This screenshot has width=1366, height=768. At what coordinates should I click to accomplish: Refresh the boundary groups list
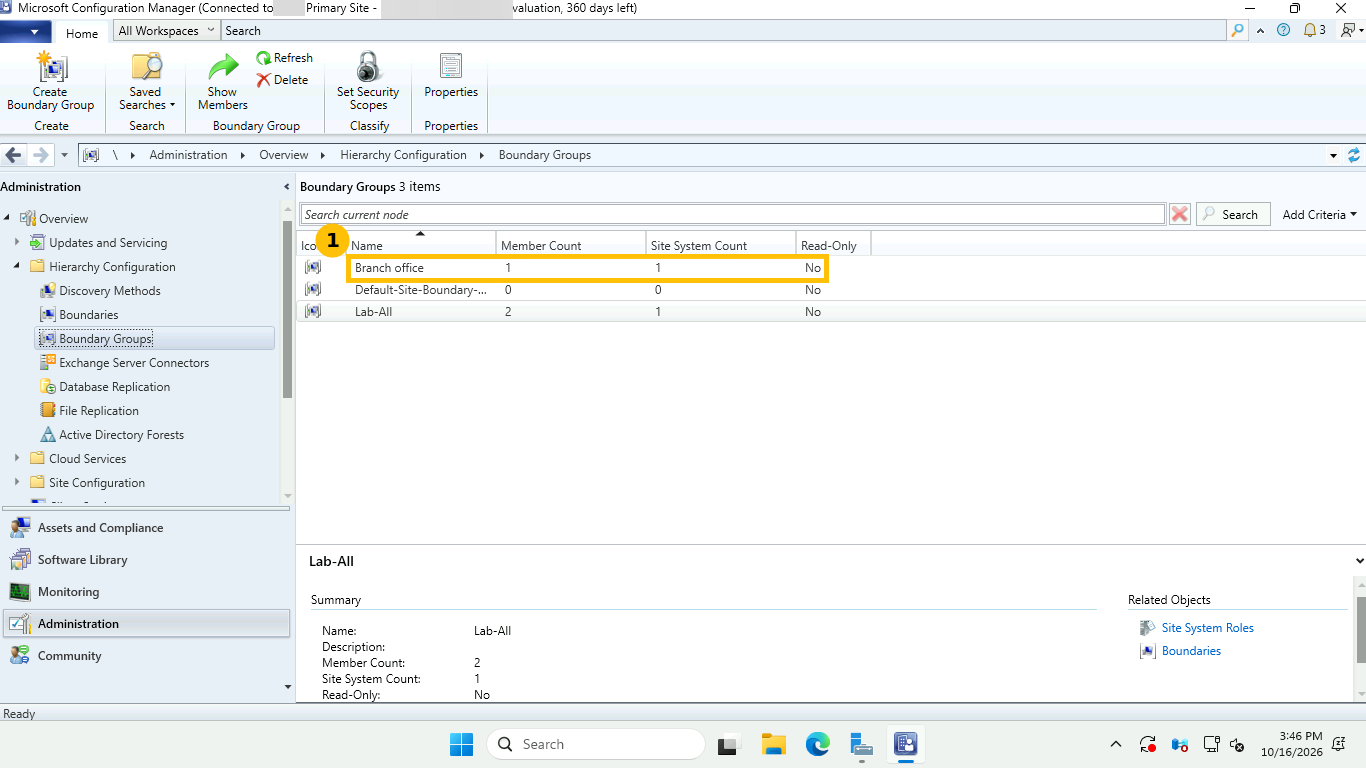[284, 58]
